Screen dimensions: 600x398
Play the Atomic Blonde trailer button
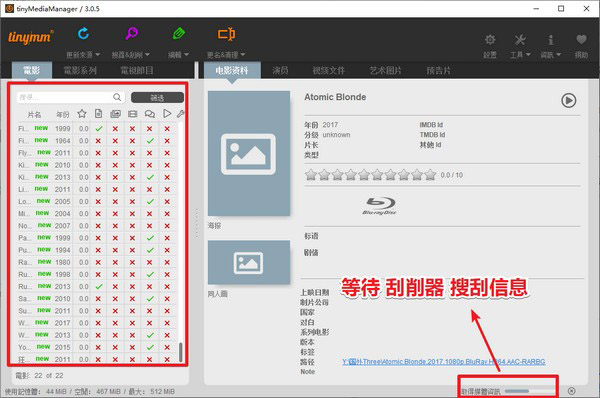[x=569, y=100]
